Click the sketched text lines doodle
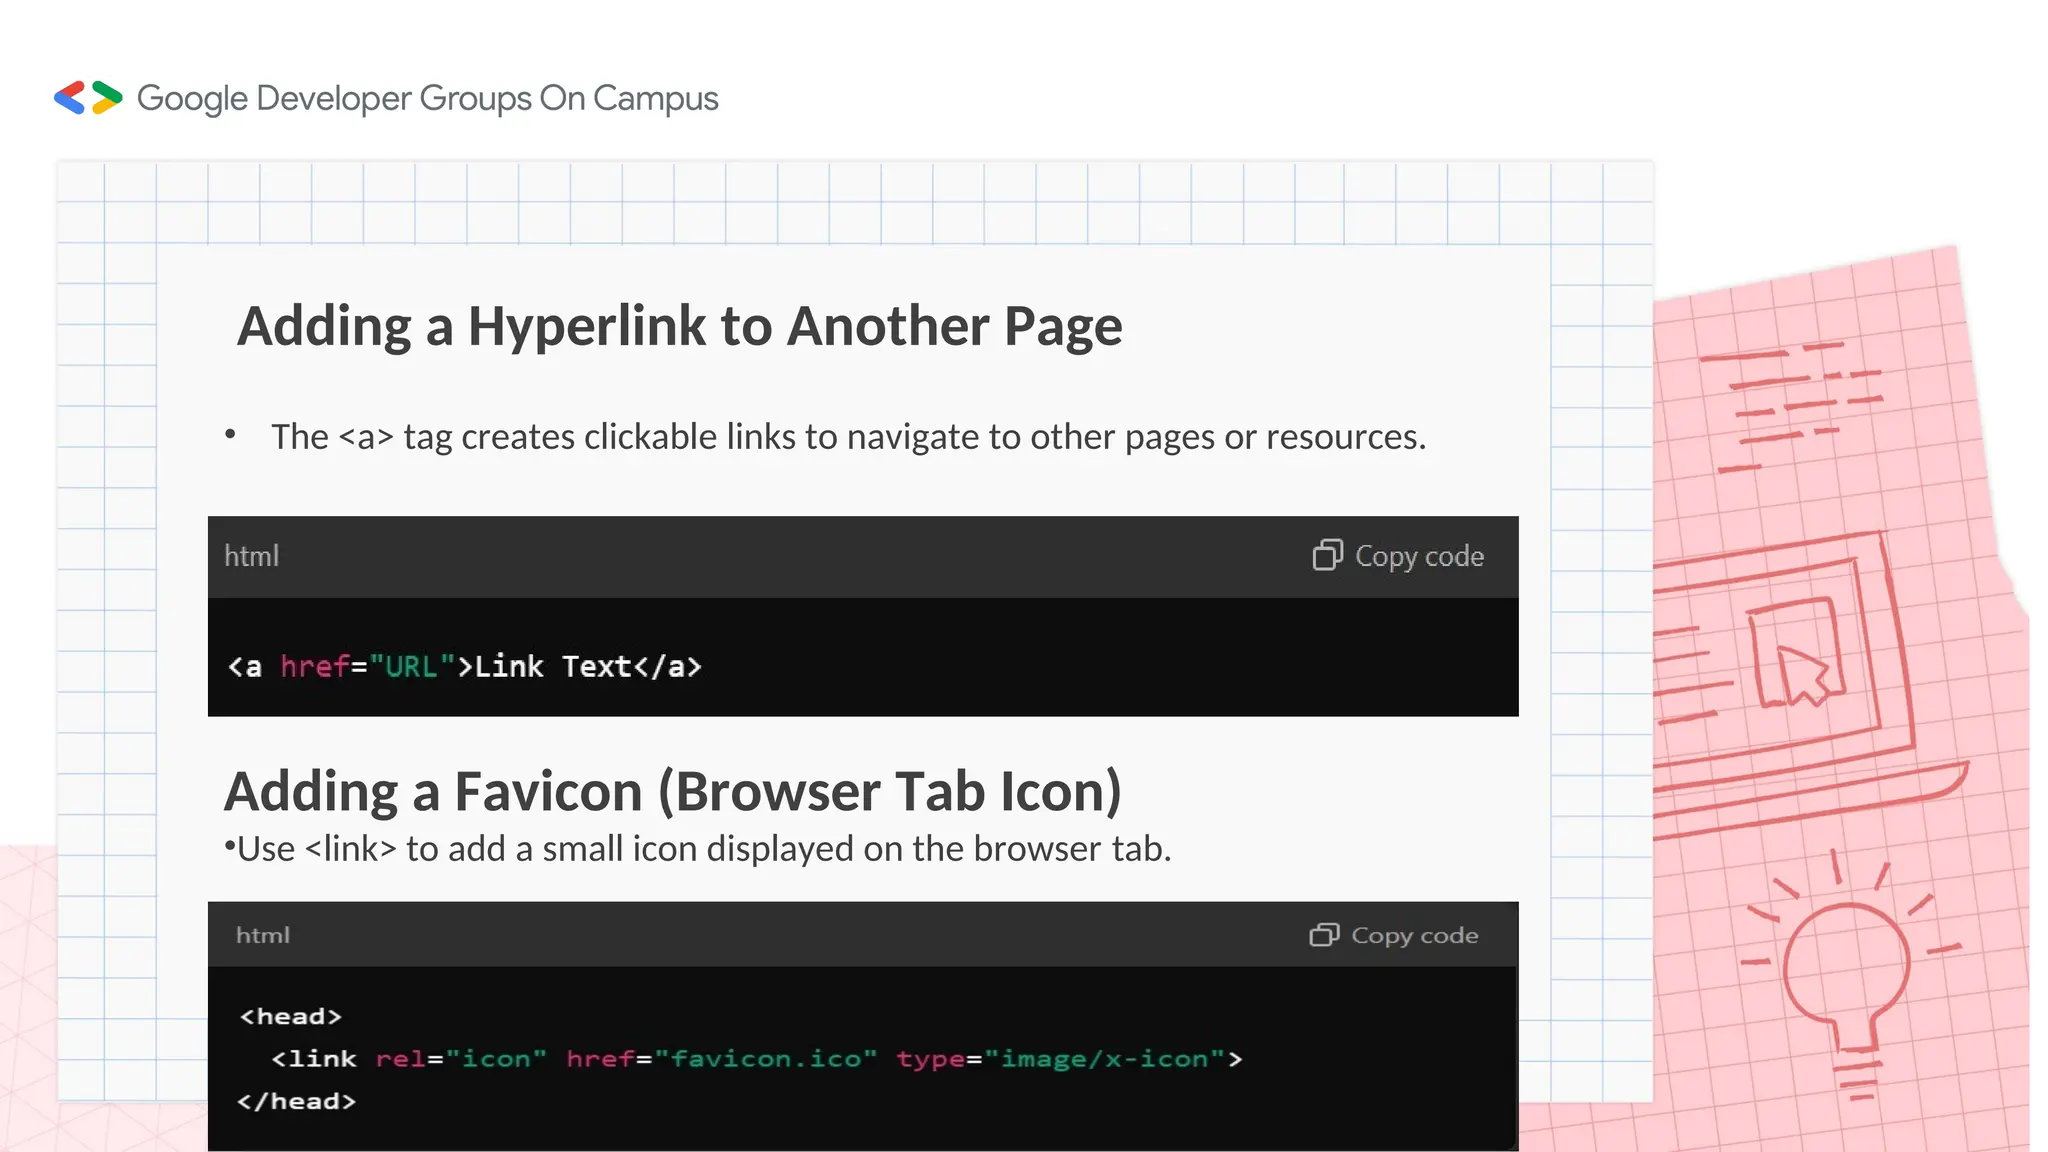 point(1795,405)
